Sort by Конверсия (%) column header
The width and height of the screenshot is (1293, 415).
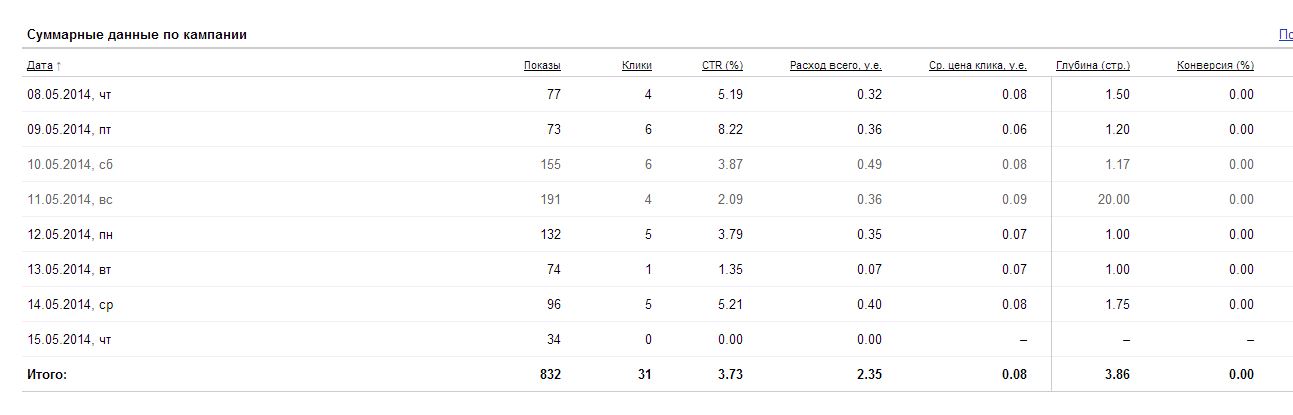click(x=1215, y=65)
